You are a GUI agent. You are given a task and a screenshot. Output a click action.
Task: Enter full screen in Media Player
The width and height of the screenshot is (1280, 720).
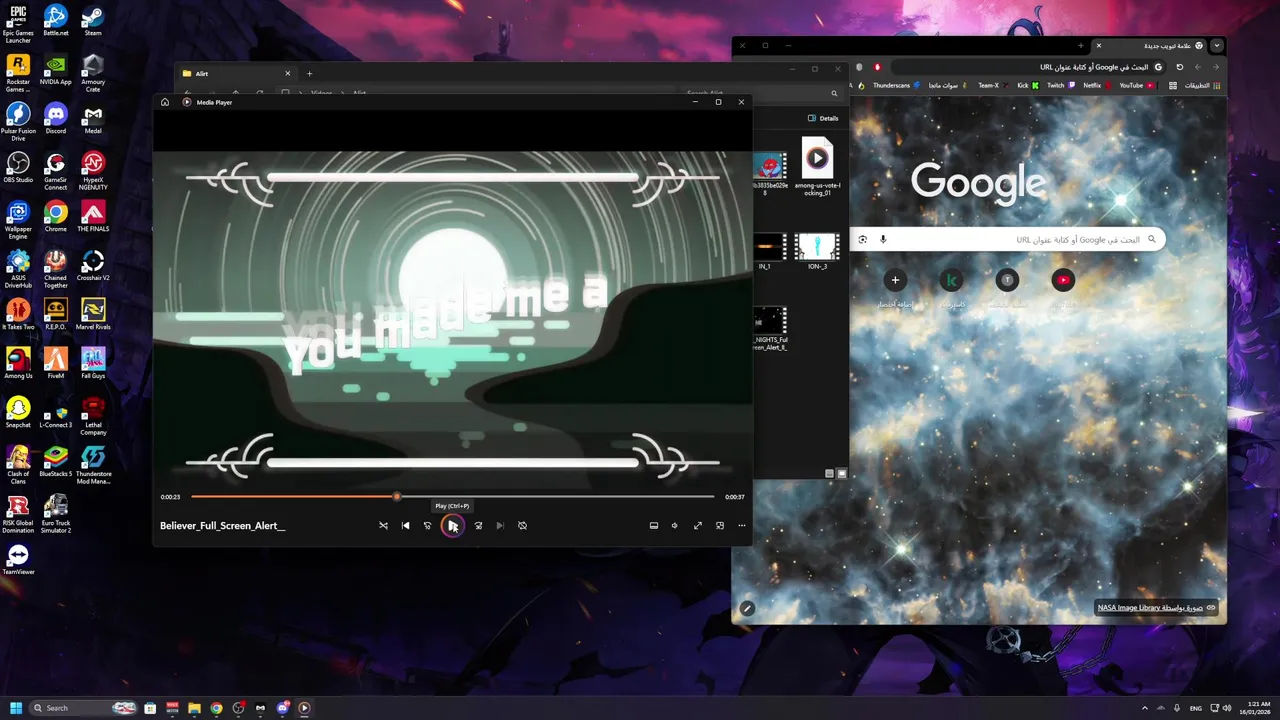pos(698,525)
